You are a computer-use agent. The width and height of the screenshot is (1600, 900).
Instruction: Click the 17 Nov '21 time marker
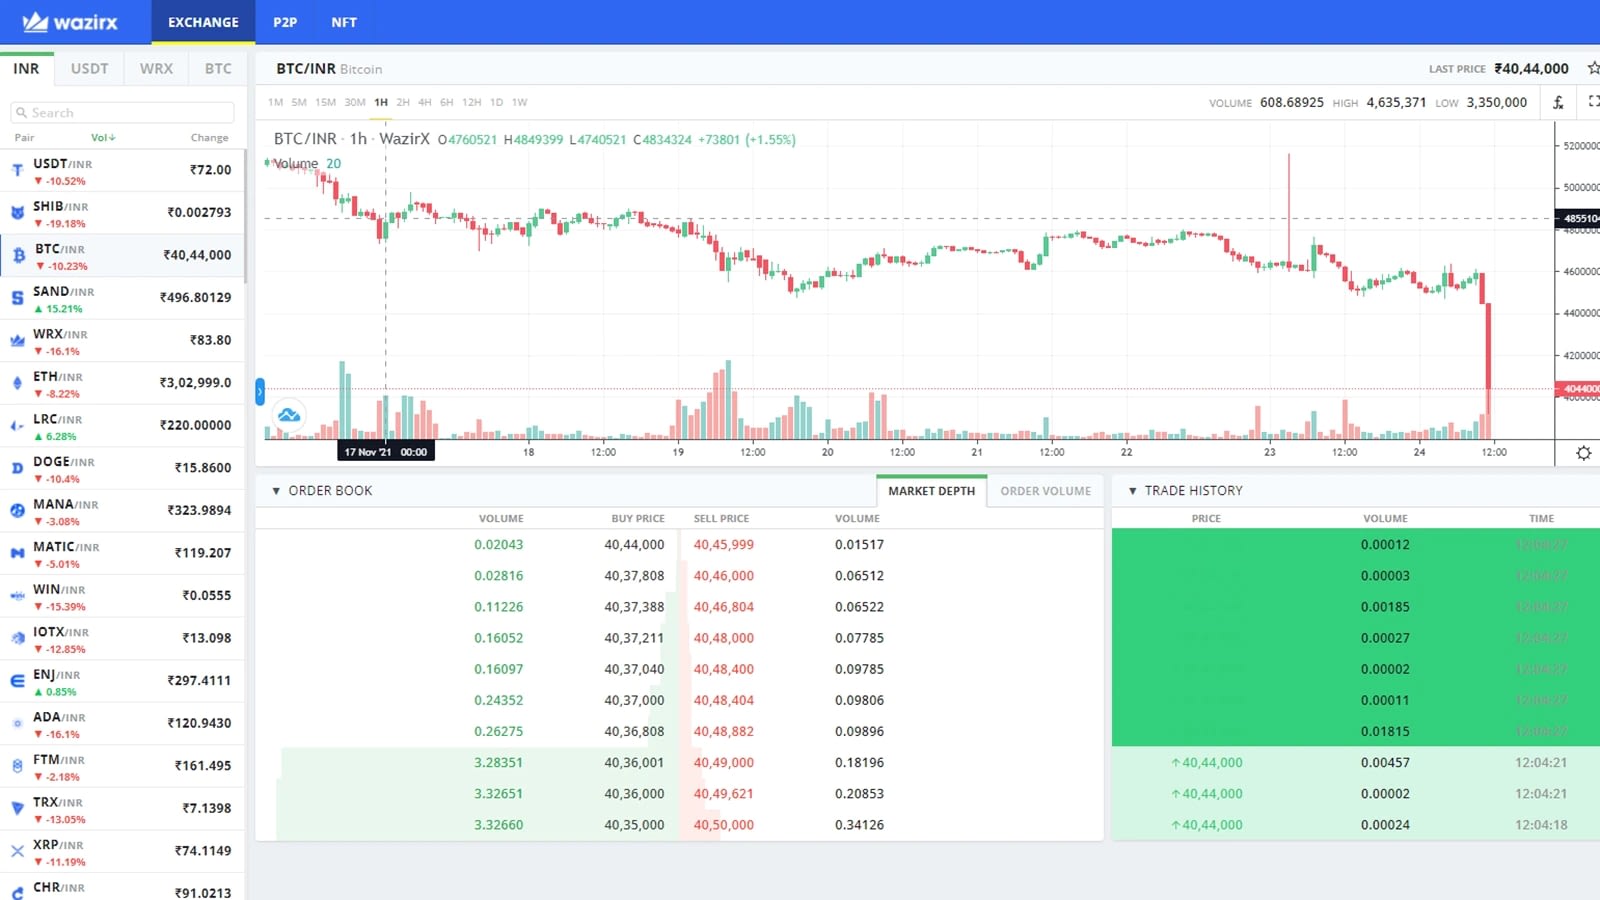point(386,452)
